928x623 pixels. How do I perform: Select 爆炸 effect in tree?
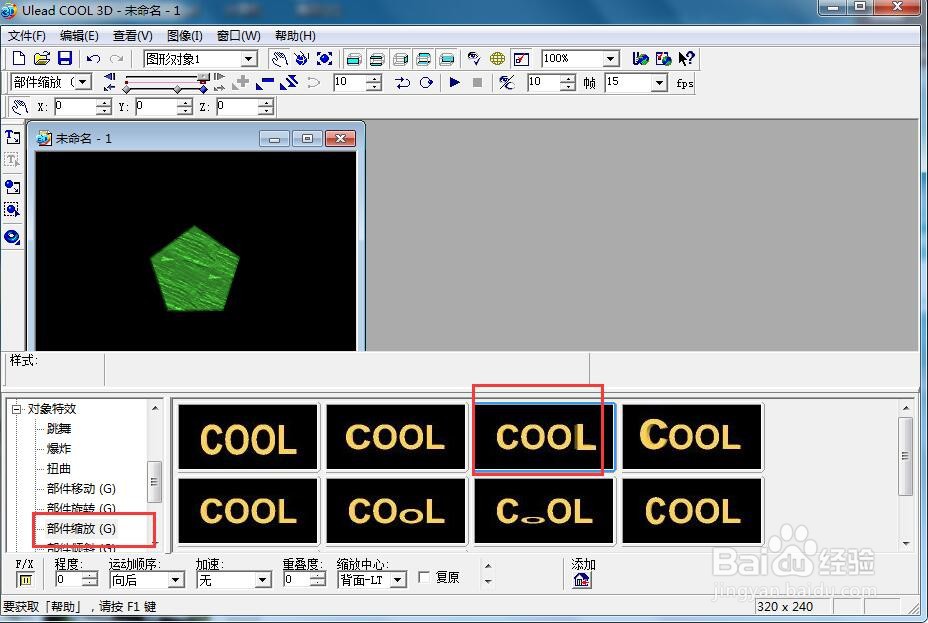59,448
